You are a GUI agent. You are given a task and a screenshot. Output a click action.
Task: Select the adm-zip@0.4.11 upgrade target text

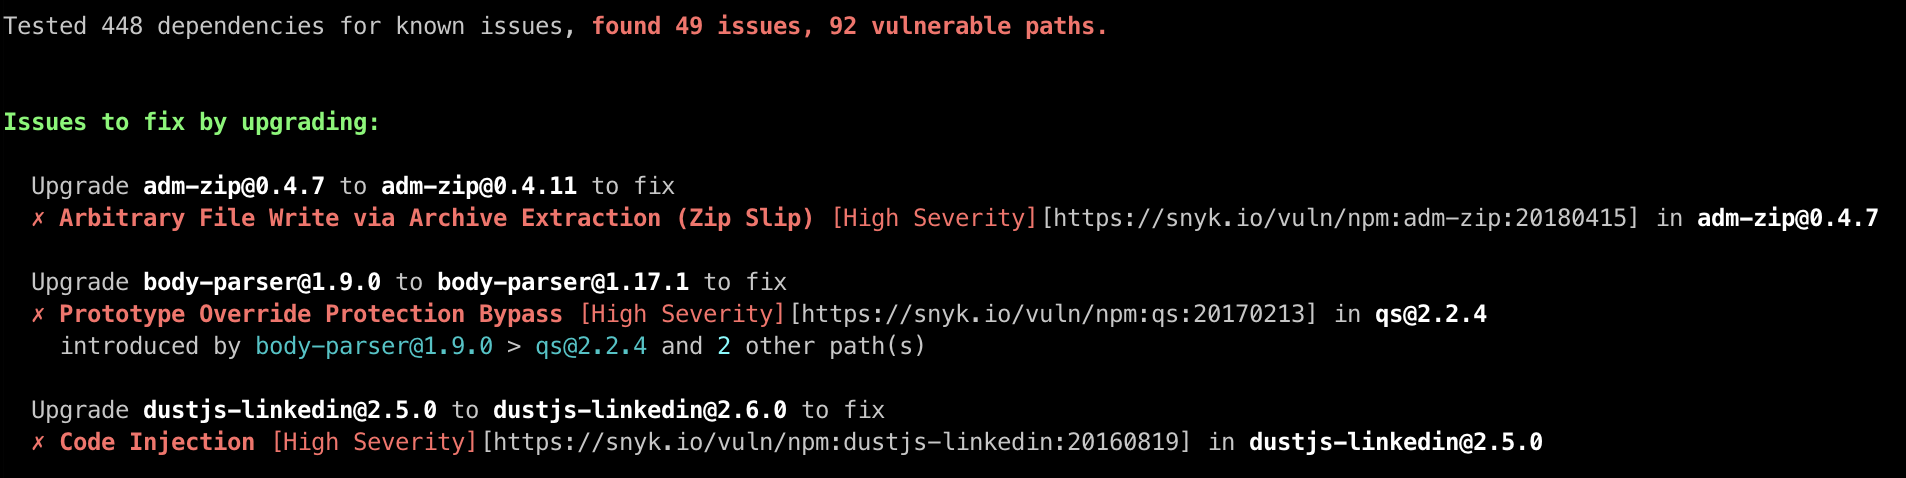pyautogui.click(x=479, y=187)
